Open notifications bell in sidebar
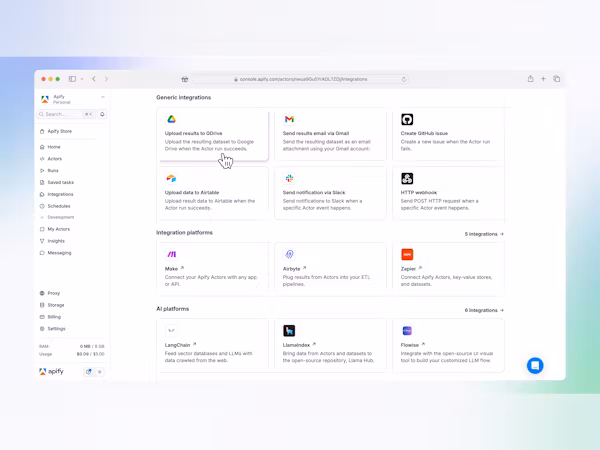 [x=102, y=114]
